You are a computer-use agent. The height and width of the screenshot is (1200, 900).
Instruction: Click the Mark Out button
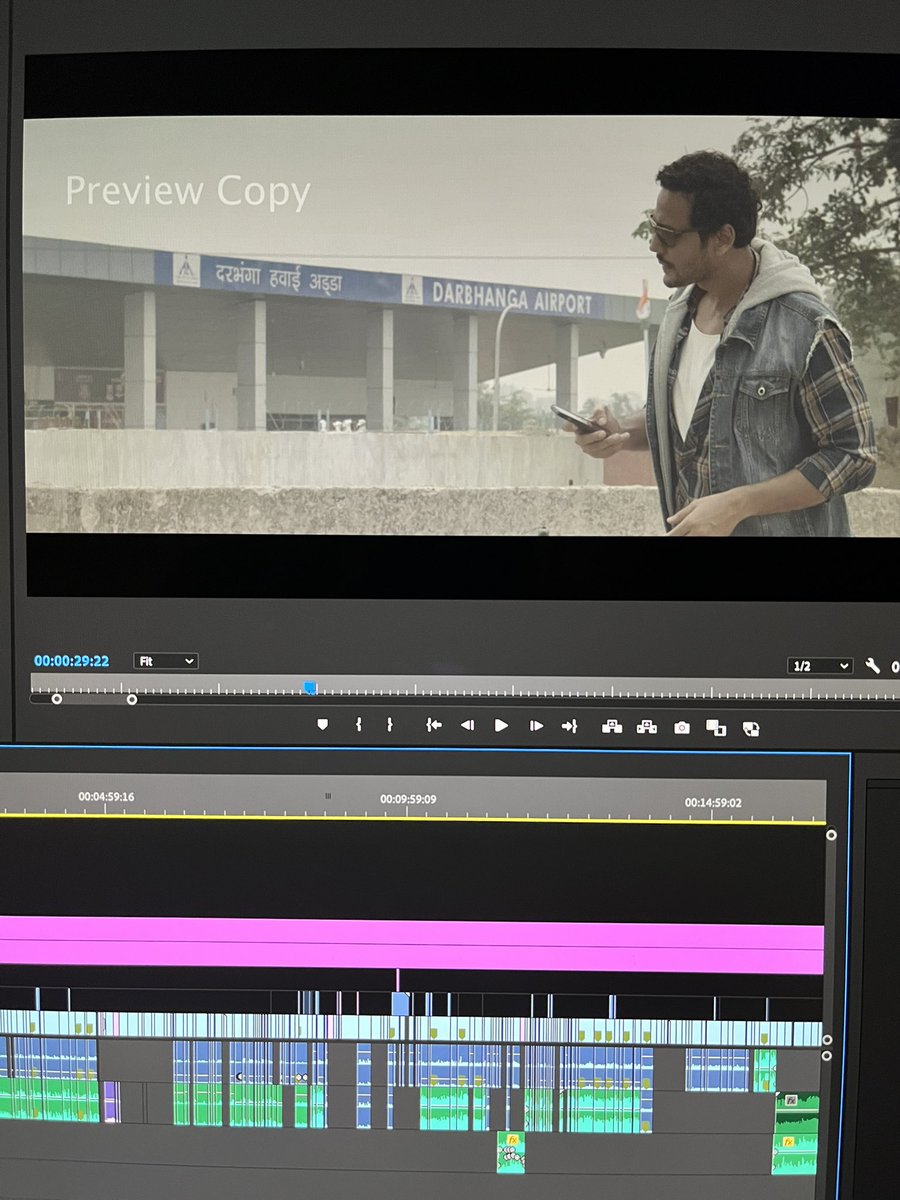[x=390, y=725]
